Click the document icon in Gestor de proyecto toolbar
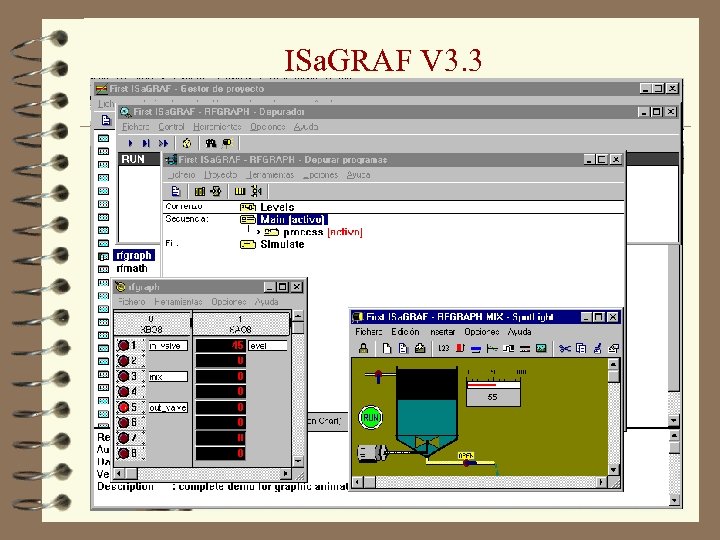 click(x=106, y=120)
